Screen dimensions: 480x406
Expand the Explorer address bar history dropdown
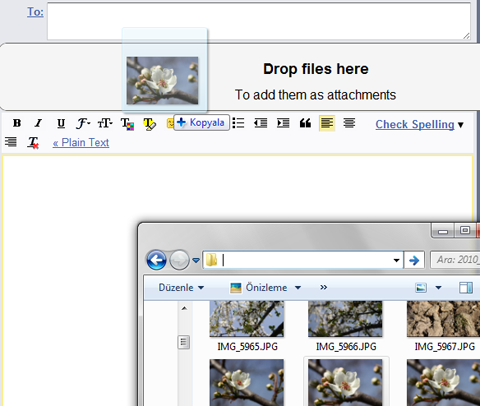pyautogui.click(x=396, y=260)
